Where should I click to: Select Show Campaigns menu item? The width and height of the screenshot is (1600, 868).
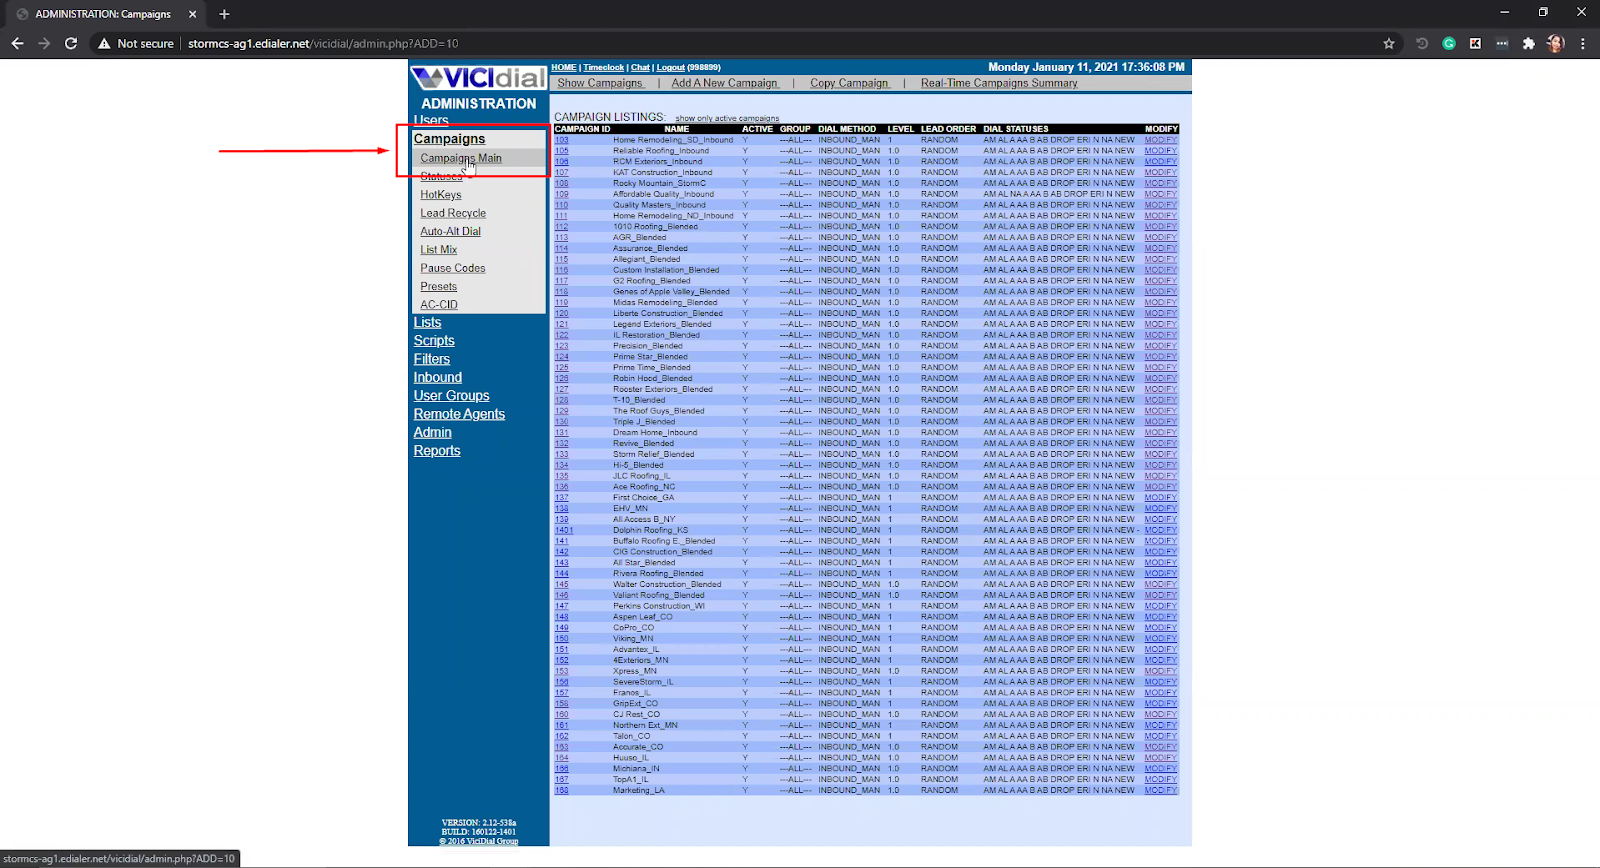[600, 83]
